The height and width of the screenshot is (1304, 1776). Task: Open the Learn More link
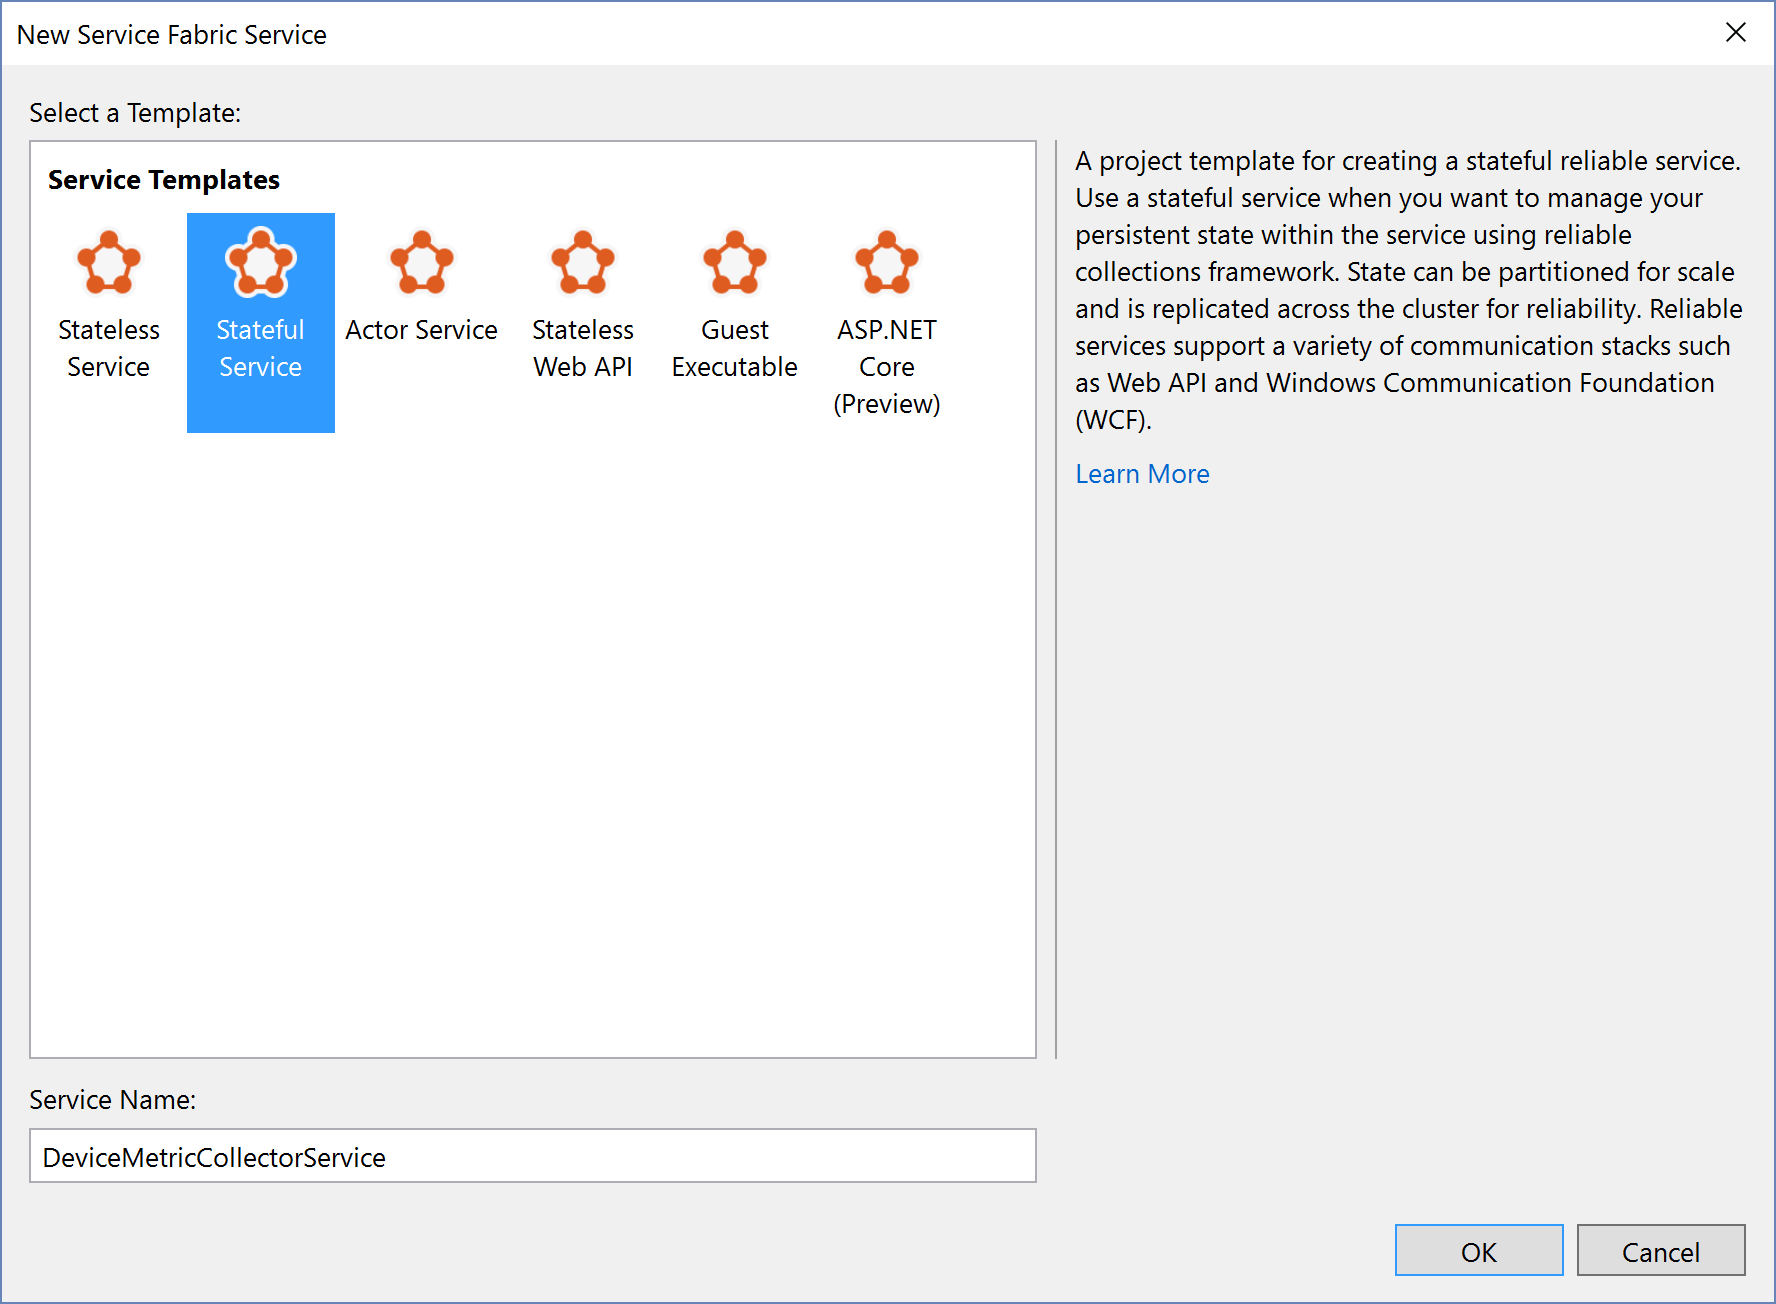click(x=1142, y=474)
